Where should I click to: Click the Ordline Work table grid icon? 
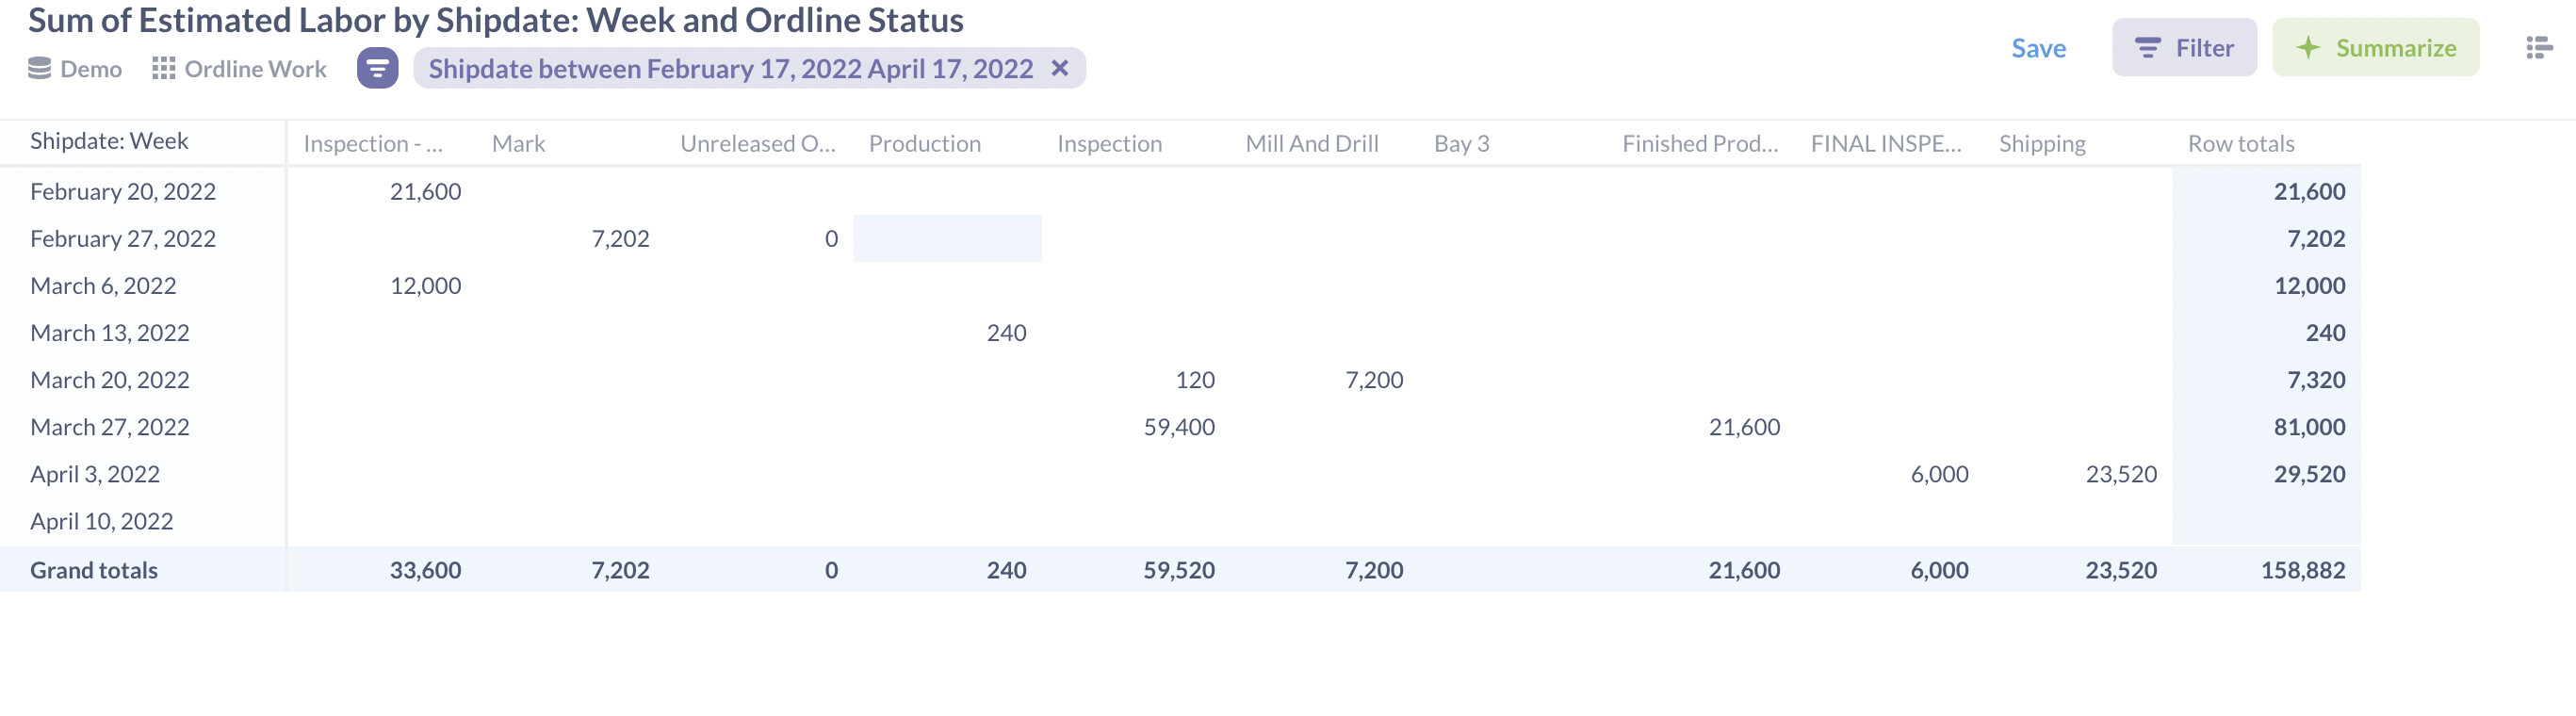[x=163, y=68]
